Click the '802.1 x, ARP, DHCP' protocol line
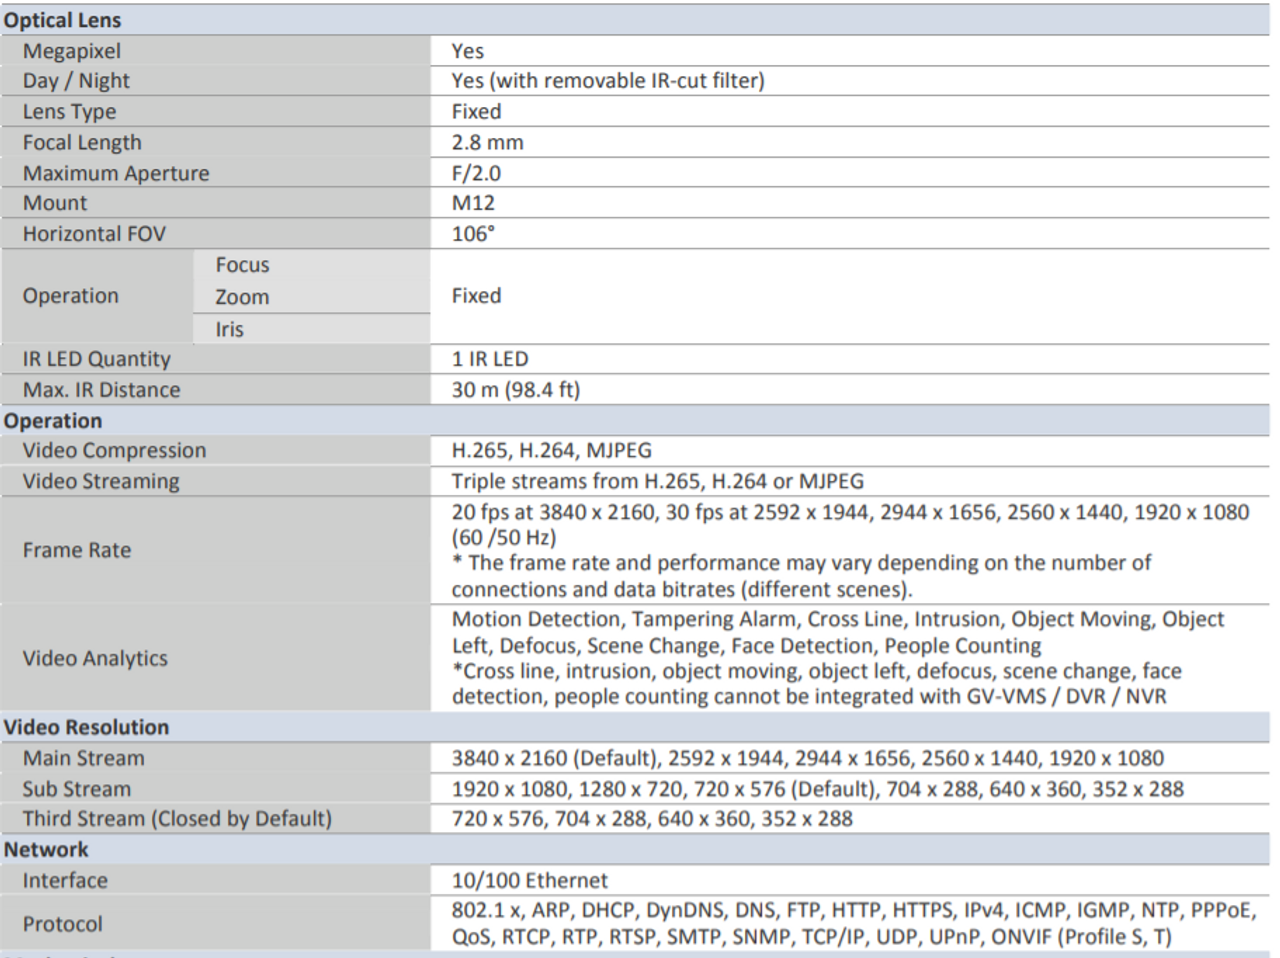 pos(853,910)
